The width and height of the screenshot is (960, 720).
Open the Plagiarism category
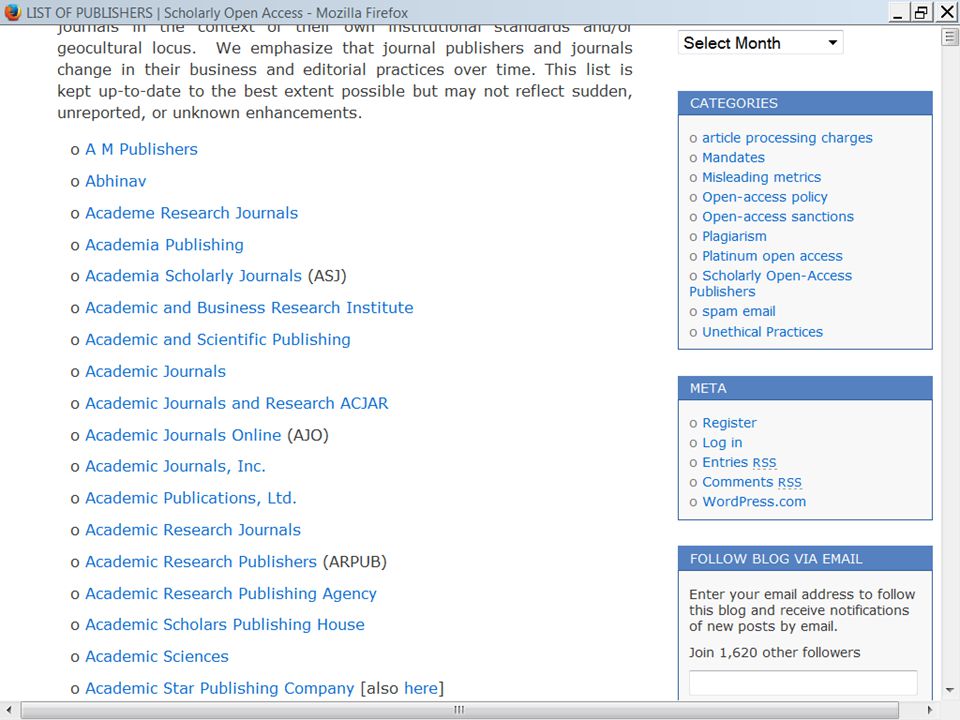[x=734, y=236]
